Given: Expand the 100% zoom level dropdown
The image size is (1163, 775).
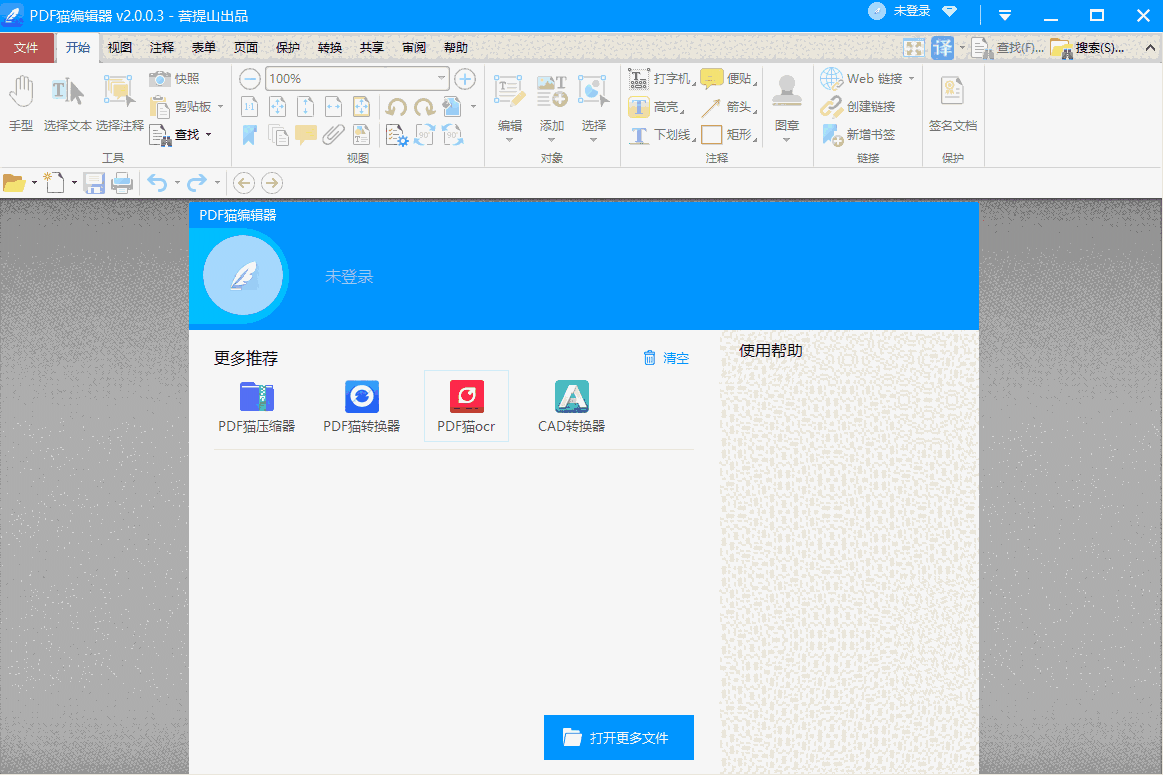Looking at the screenshot, I should [x=441, y=79].
